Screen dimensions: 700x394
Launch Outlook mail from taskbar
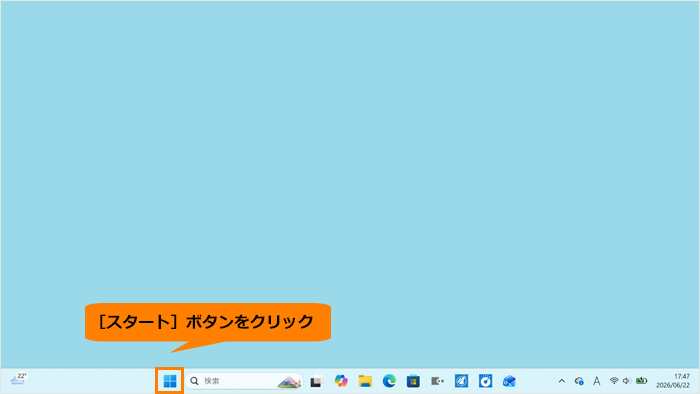pos(509,381)
